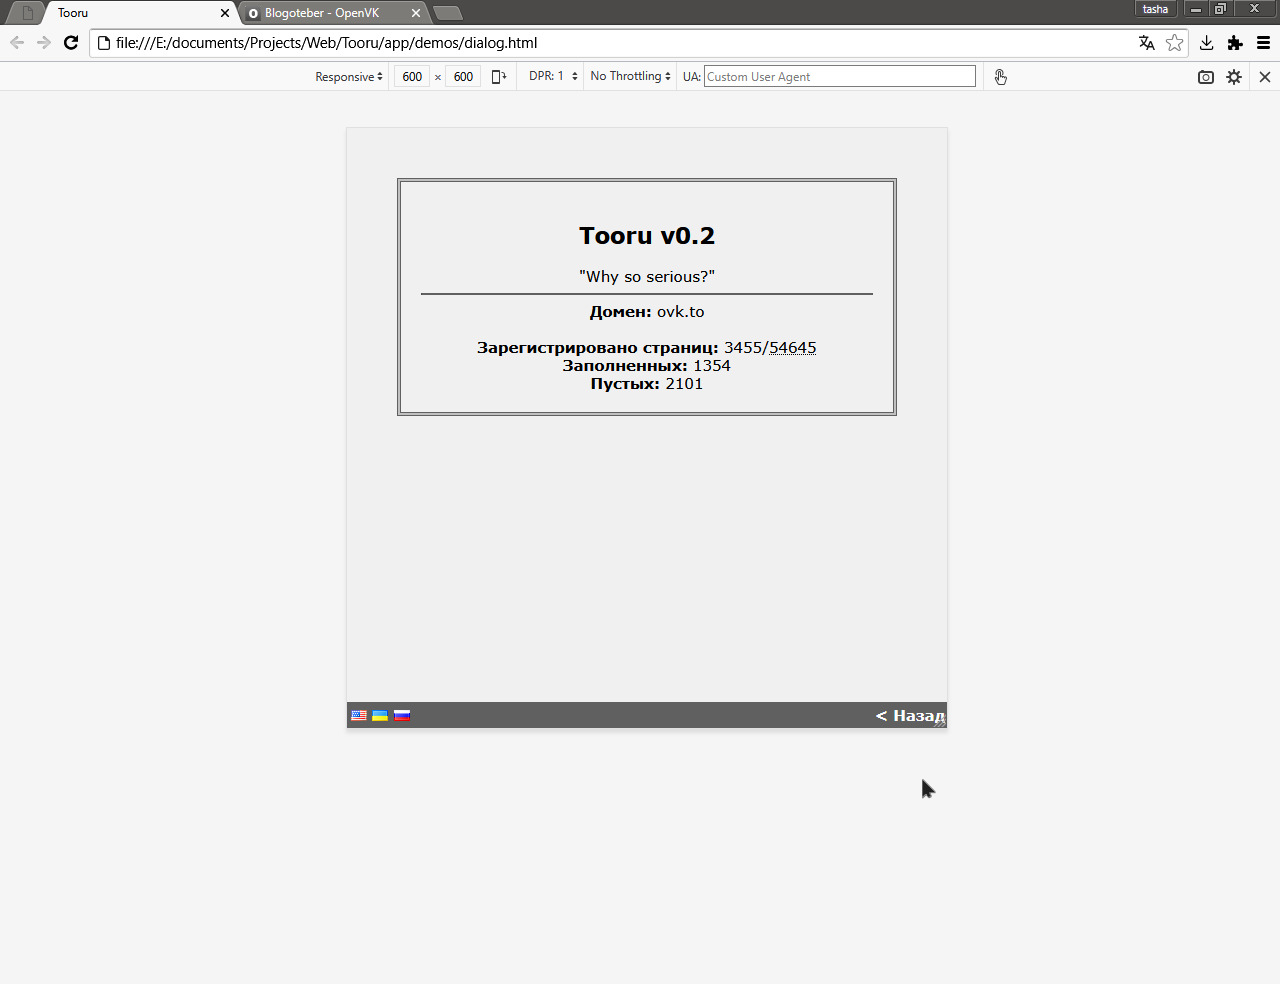
Task: Select the pinned blank tab at far left
Action: [27, 13]
